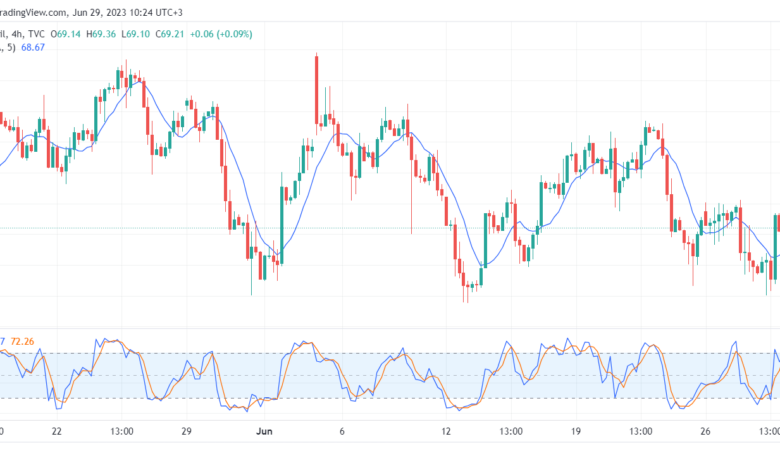This screenshot has height=470, width=780.
Task: Click date label 26 on time axis
Action: point(705,431)
